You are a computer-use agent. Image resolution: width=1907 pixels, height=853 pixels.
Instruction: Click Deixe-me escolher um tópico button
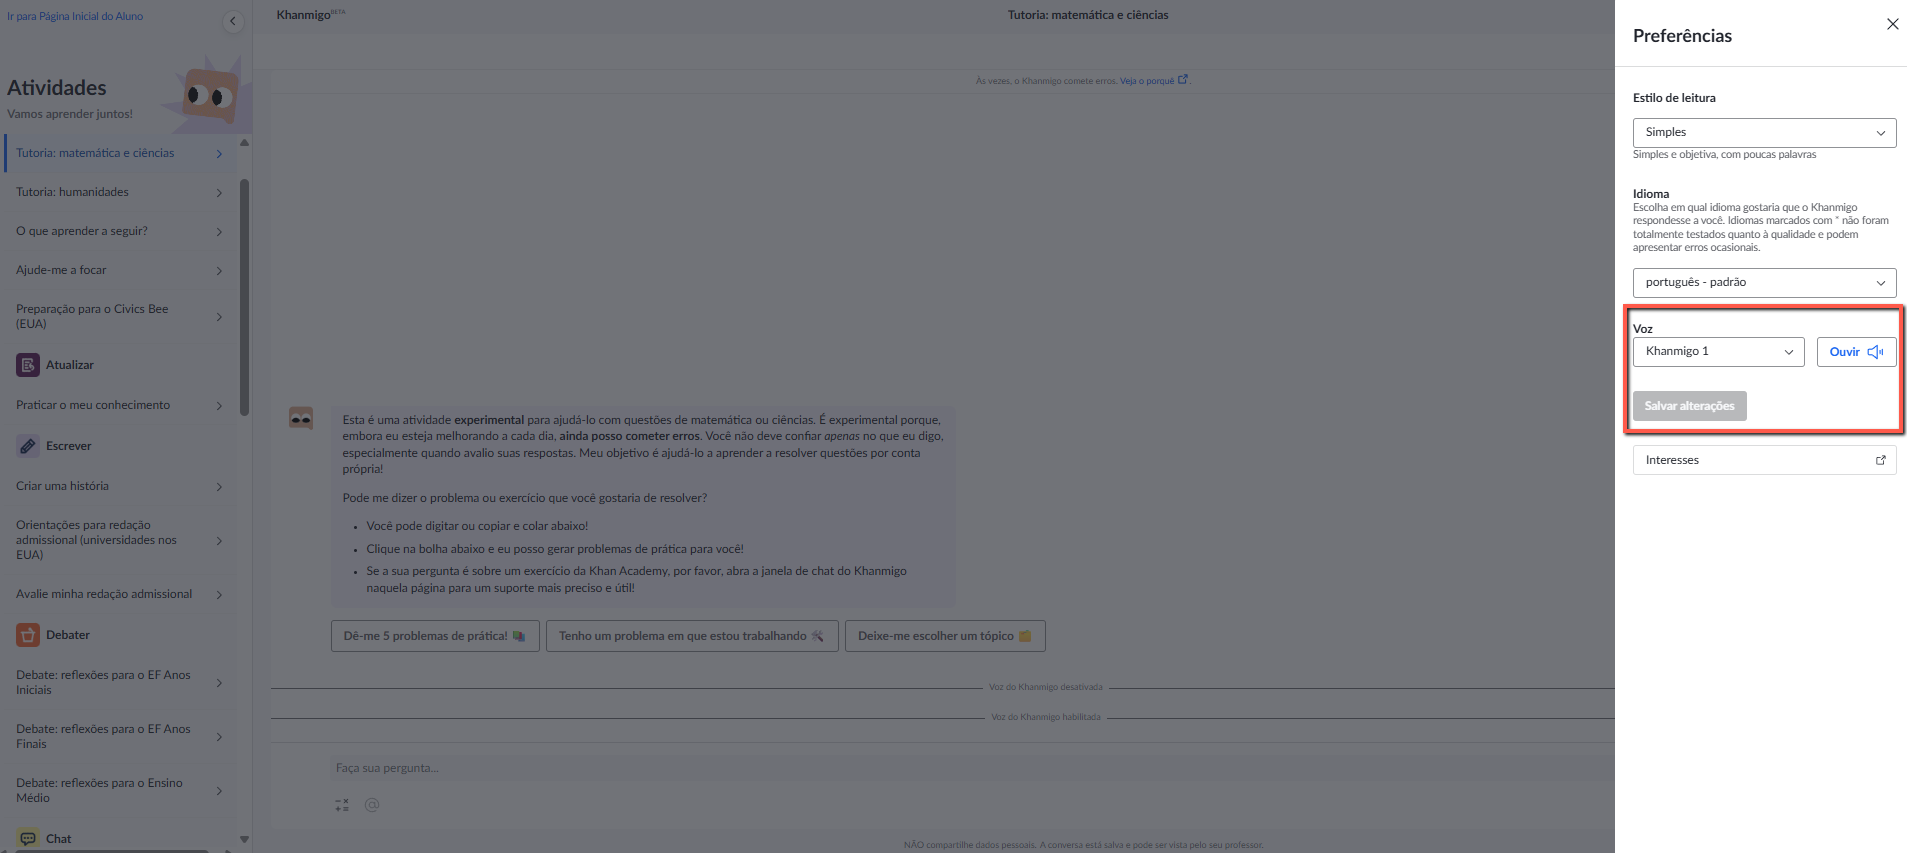pyautogui.click(x=945, y=636)
